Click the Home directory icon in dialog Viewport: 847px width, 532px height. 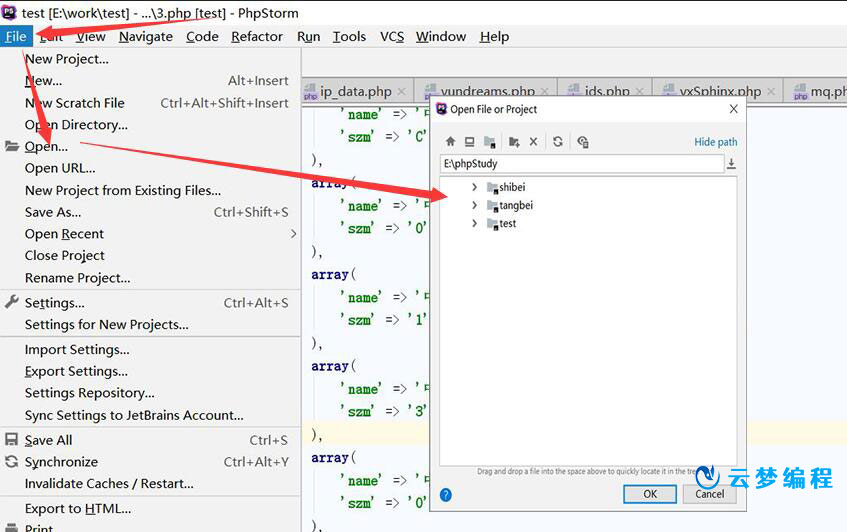click(x=450, y=142)
